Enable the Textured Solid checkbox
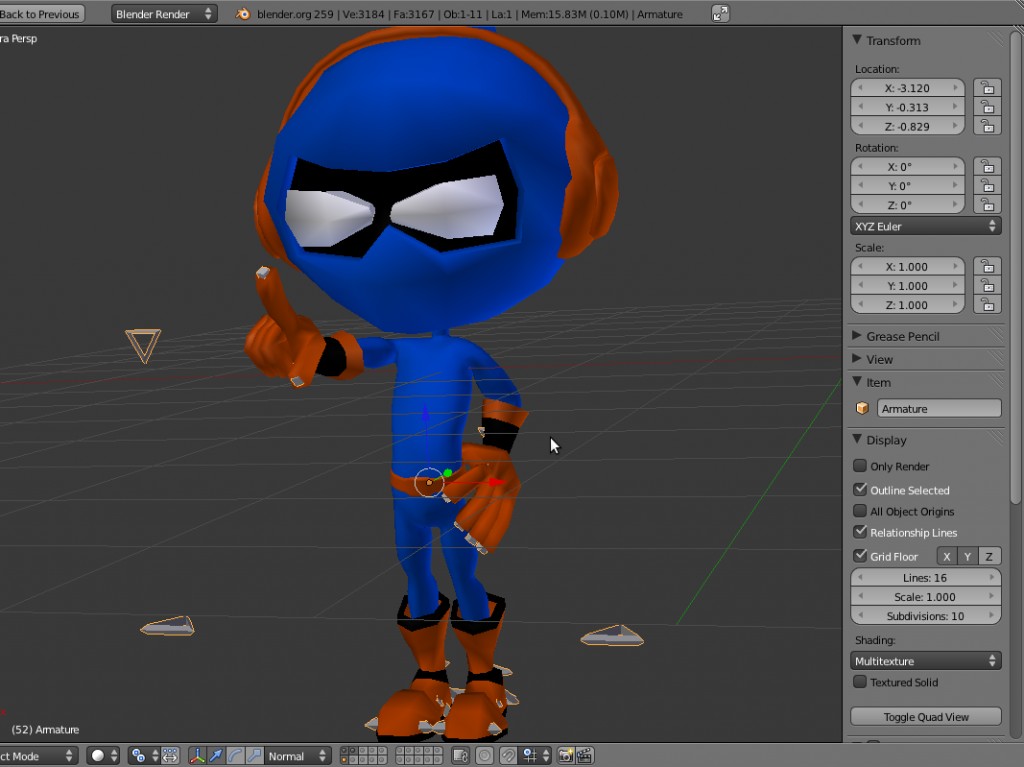The height and width of the screenshot is (767, 1024). click(862, 682)
